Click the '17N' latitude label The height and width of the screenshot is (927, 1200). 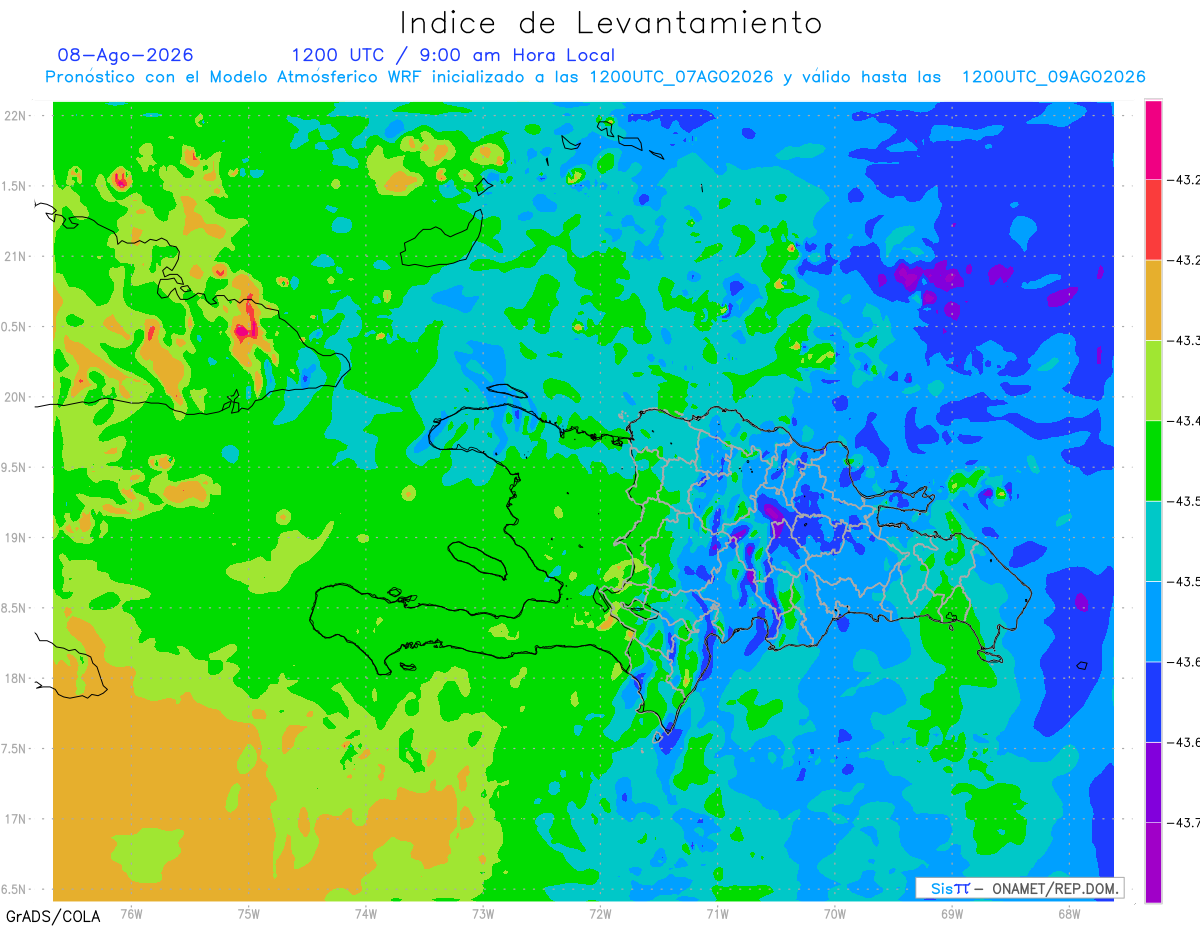16,819
